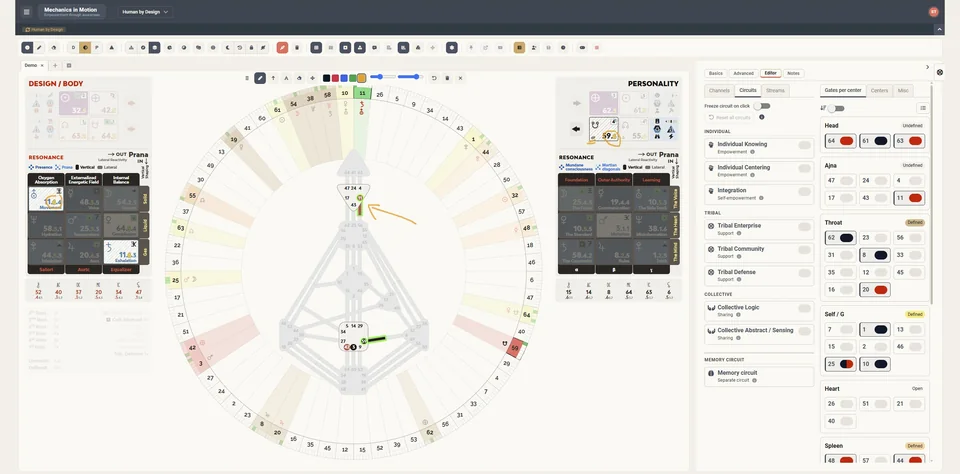
Task: Open the Channels tab
Action: pos(719,91)
